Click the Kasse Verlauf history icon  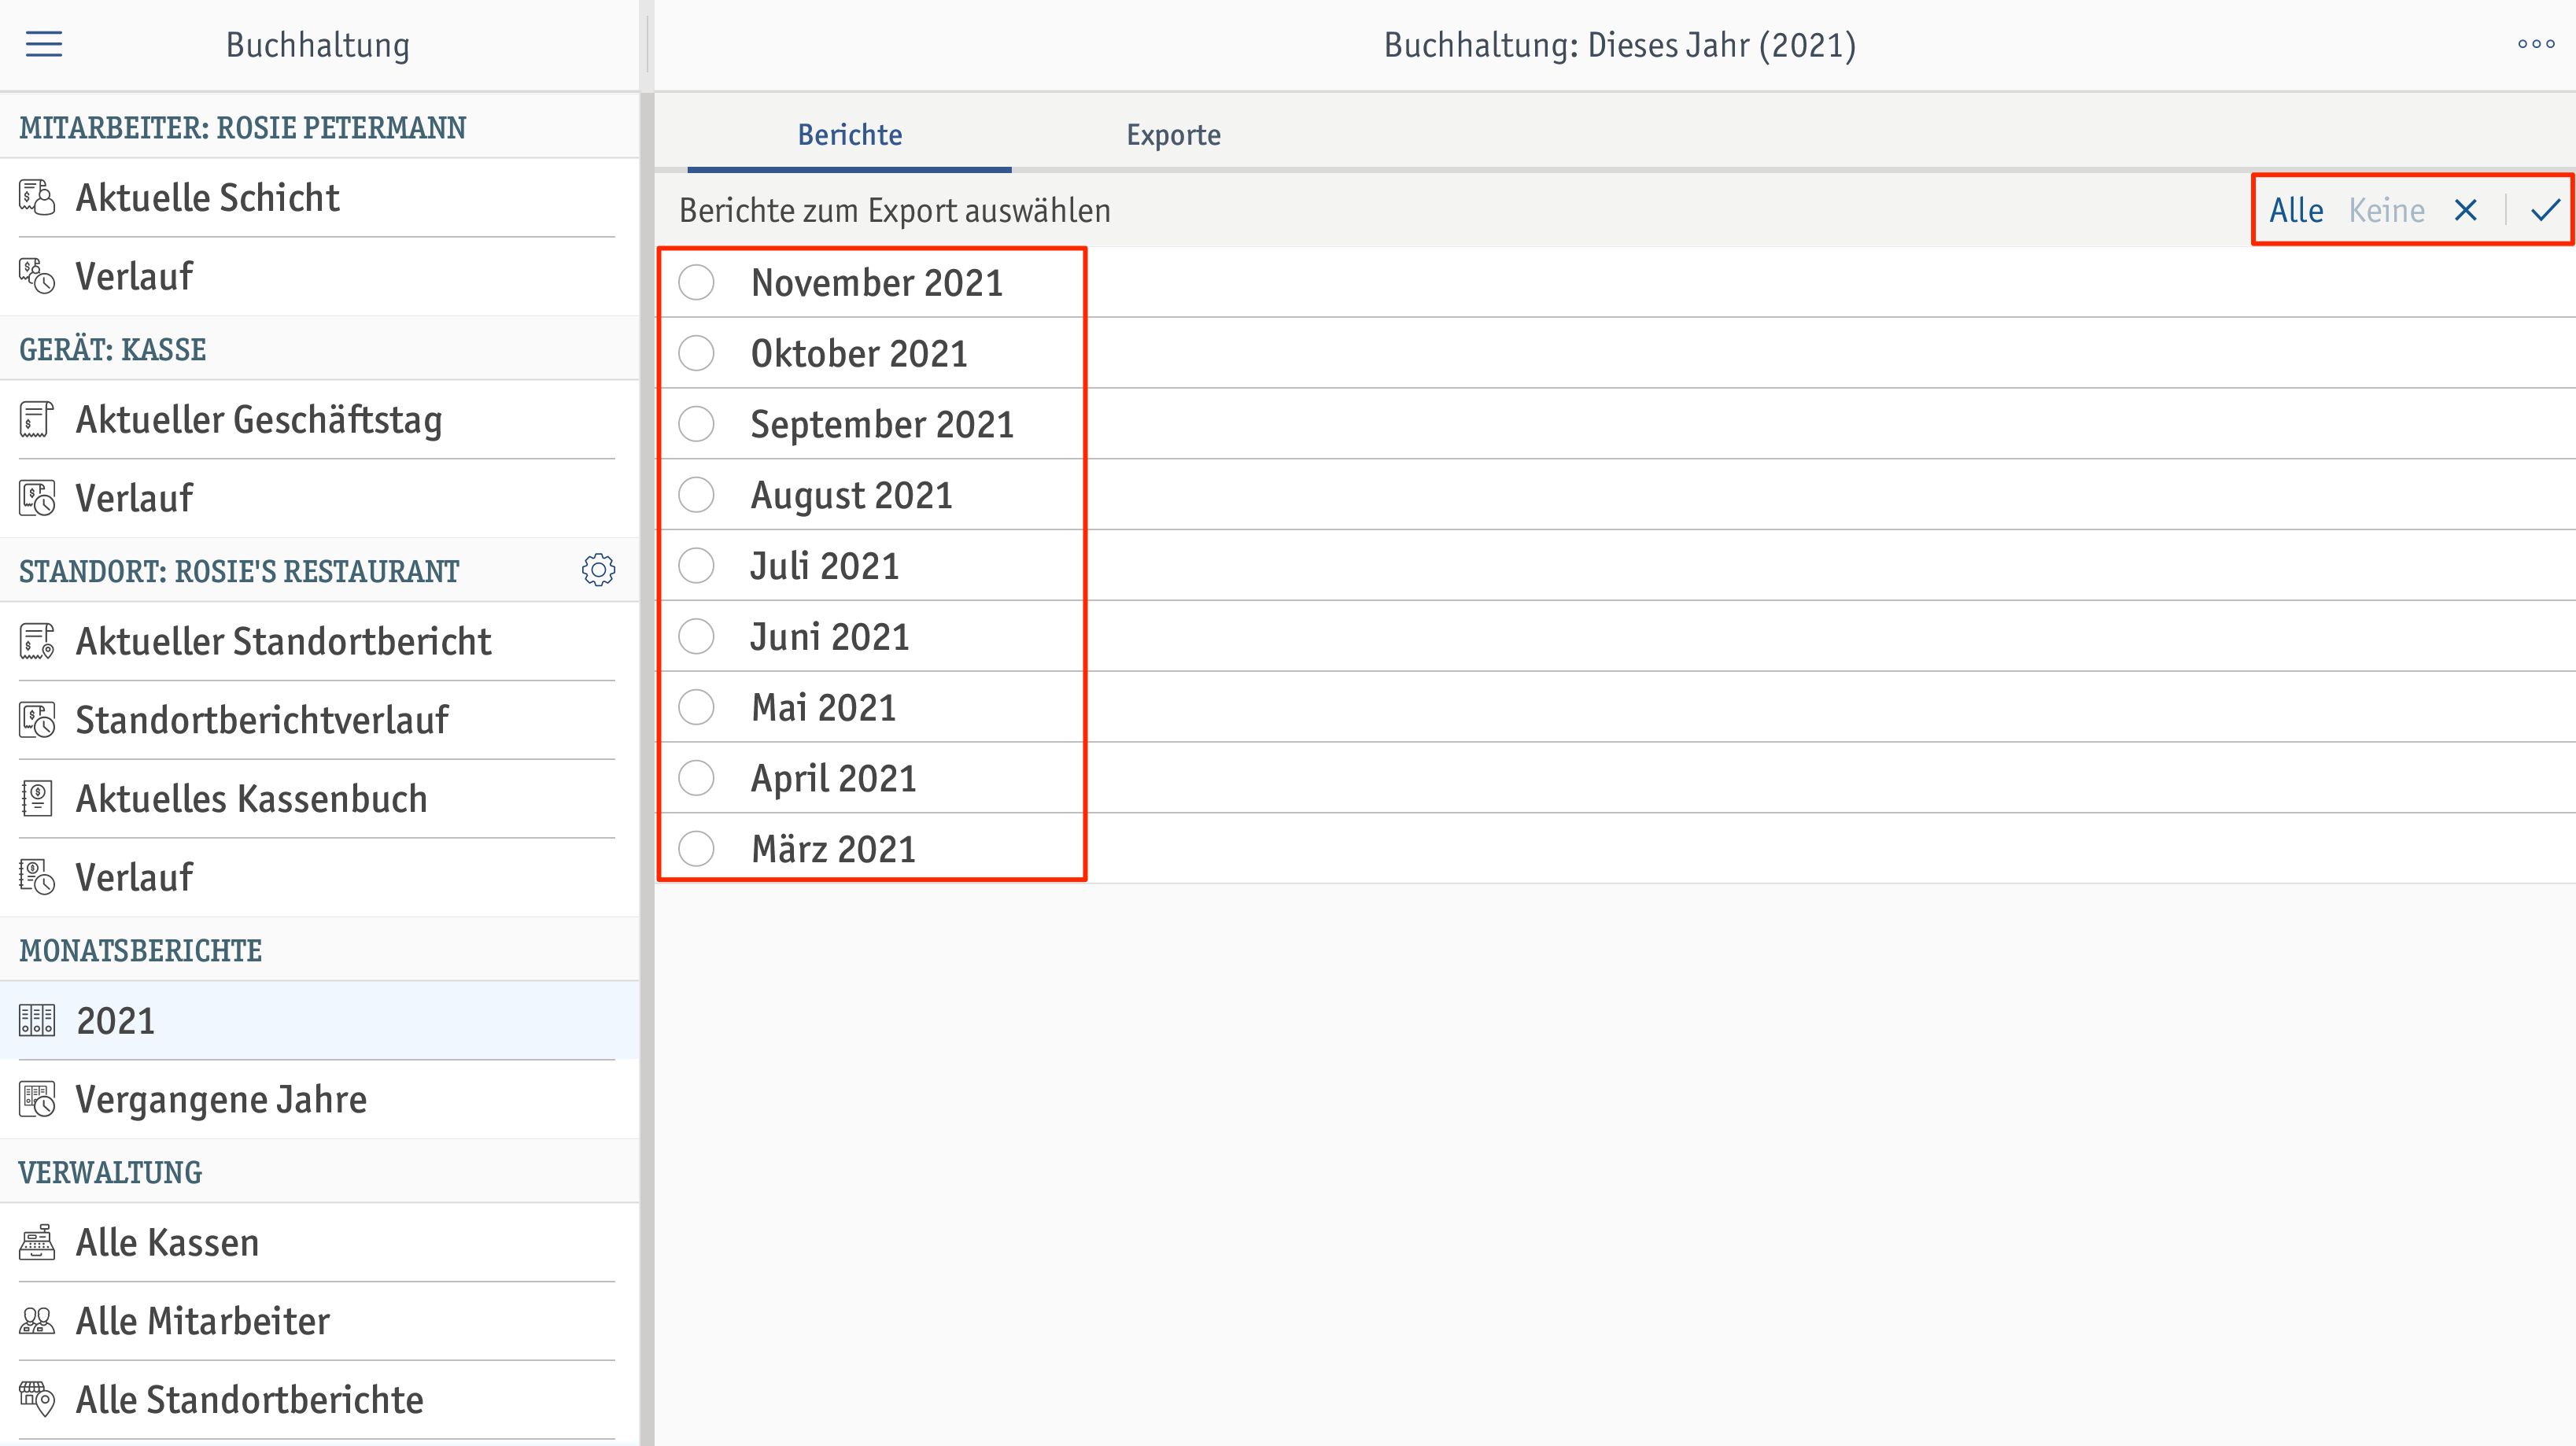[37, 498]
